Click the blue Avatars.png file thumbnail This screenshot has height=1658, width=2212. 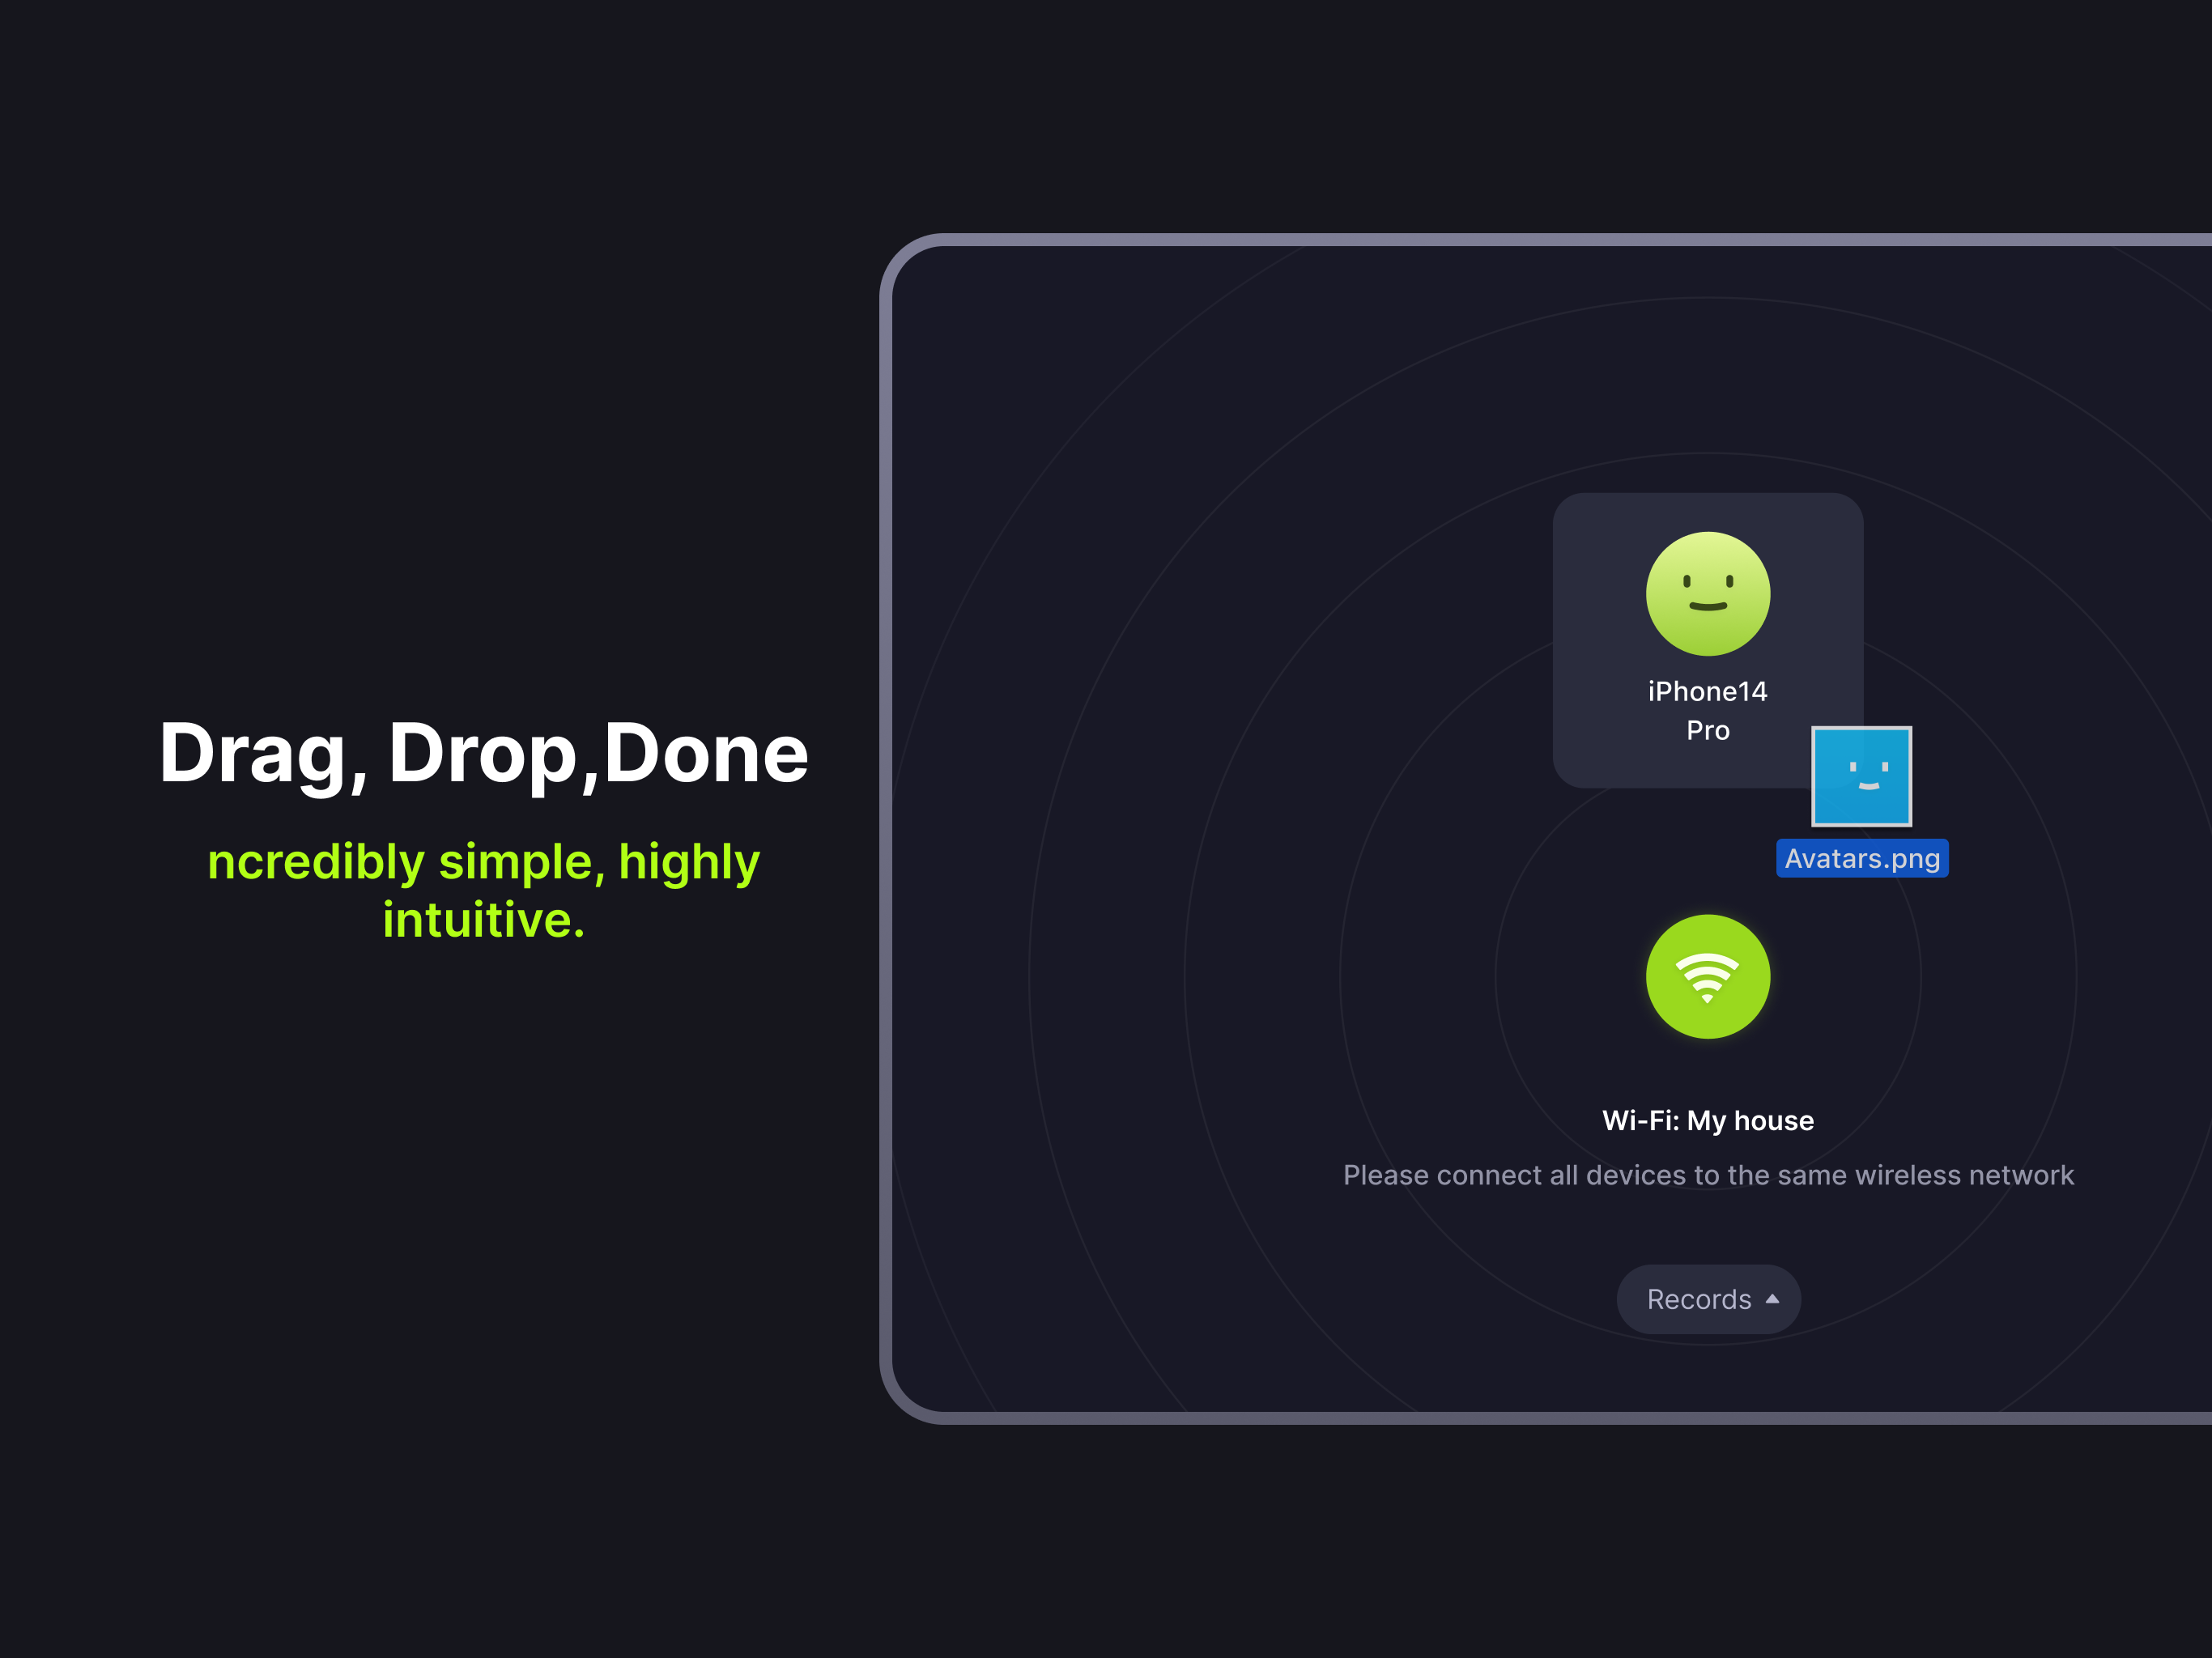(x=1862, y=776)
